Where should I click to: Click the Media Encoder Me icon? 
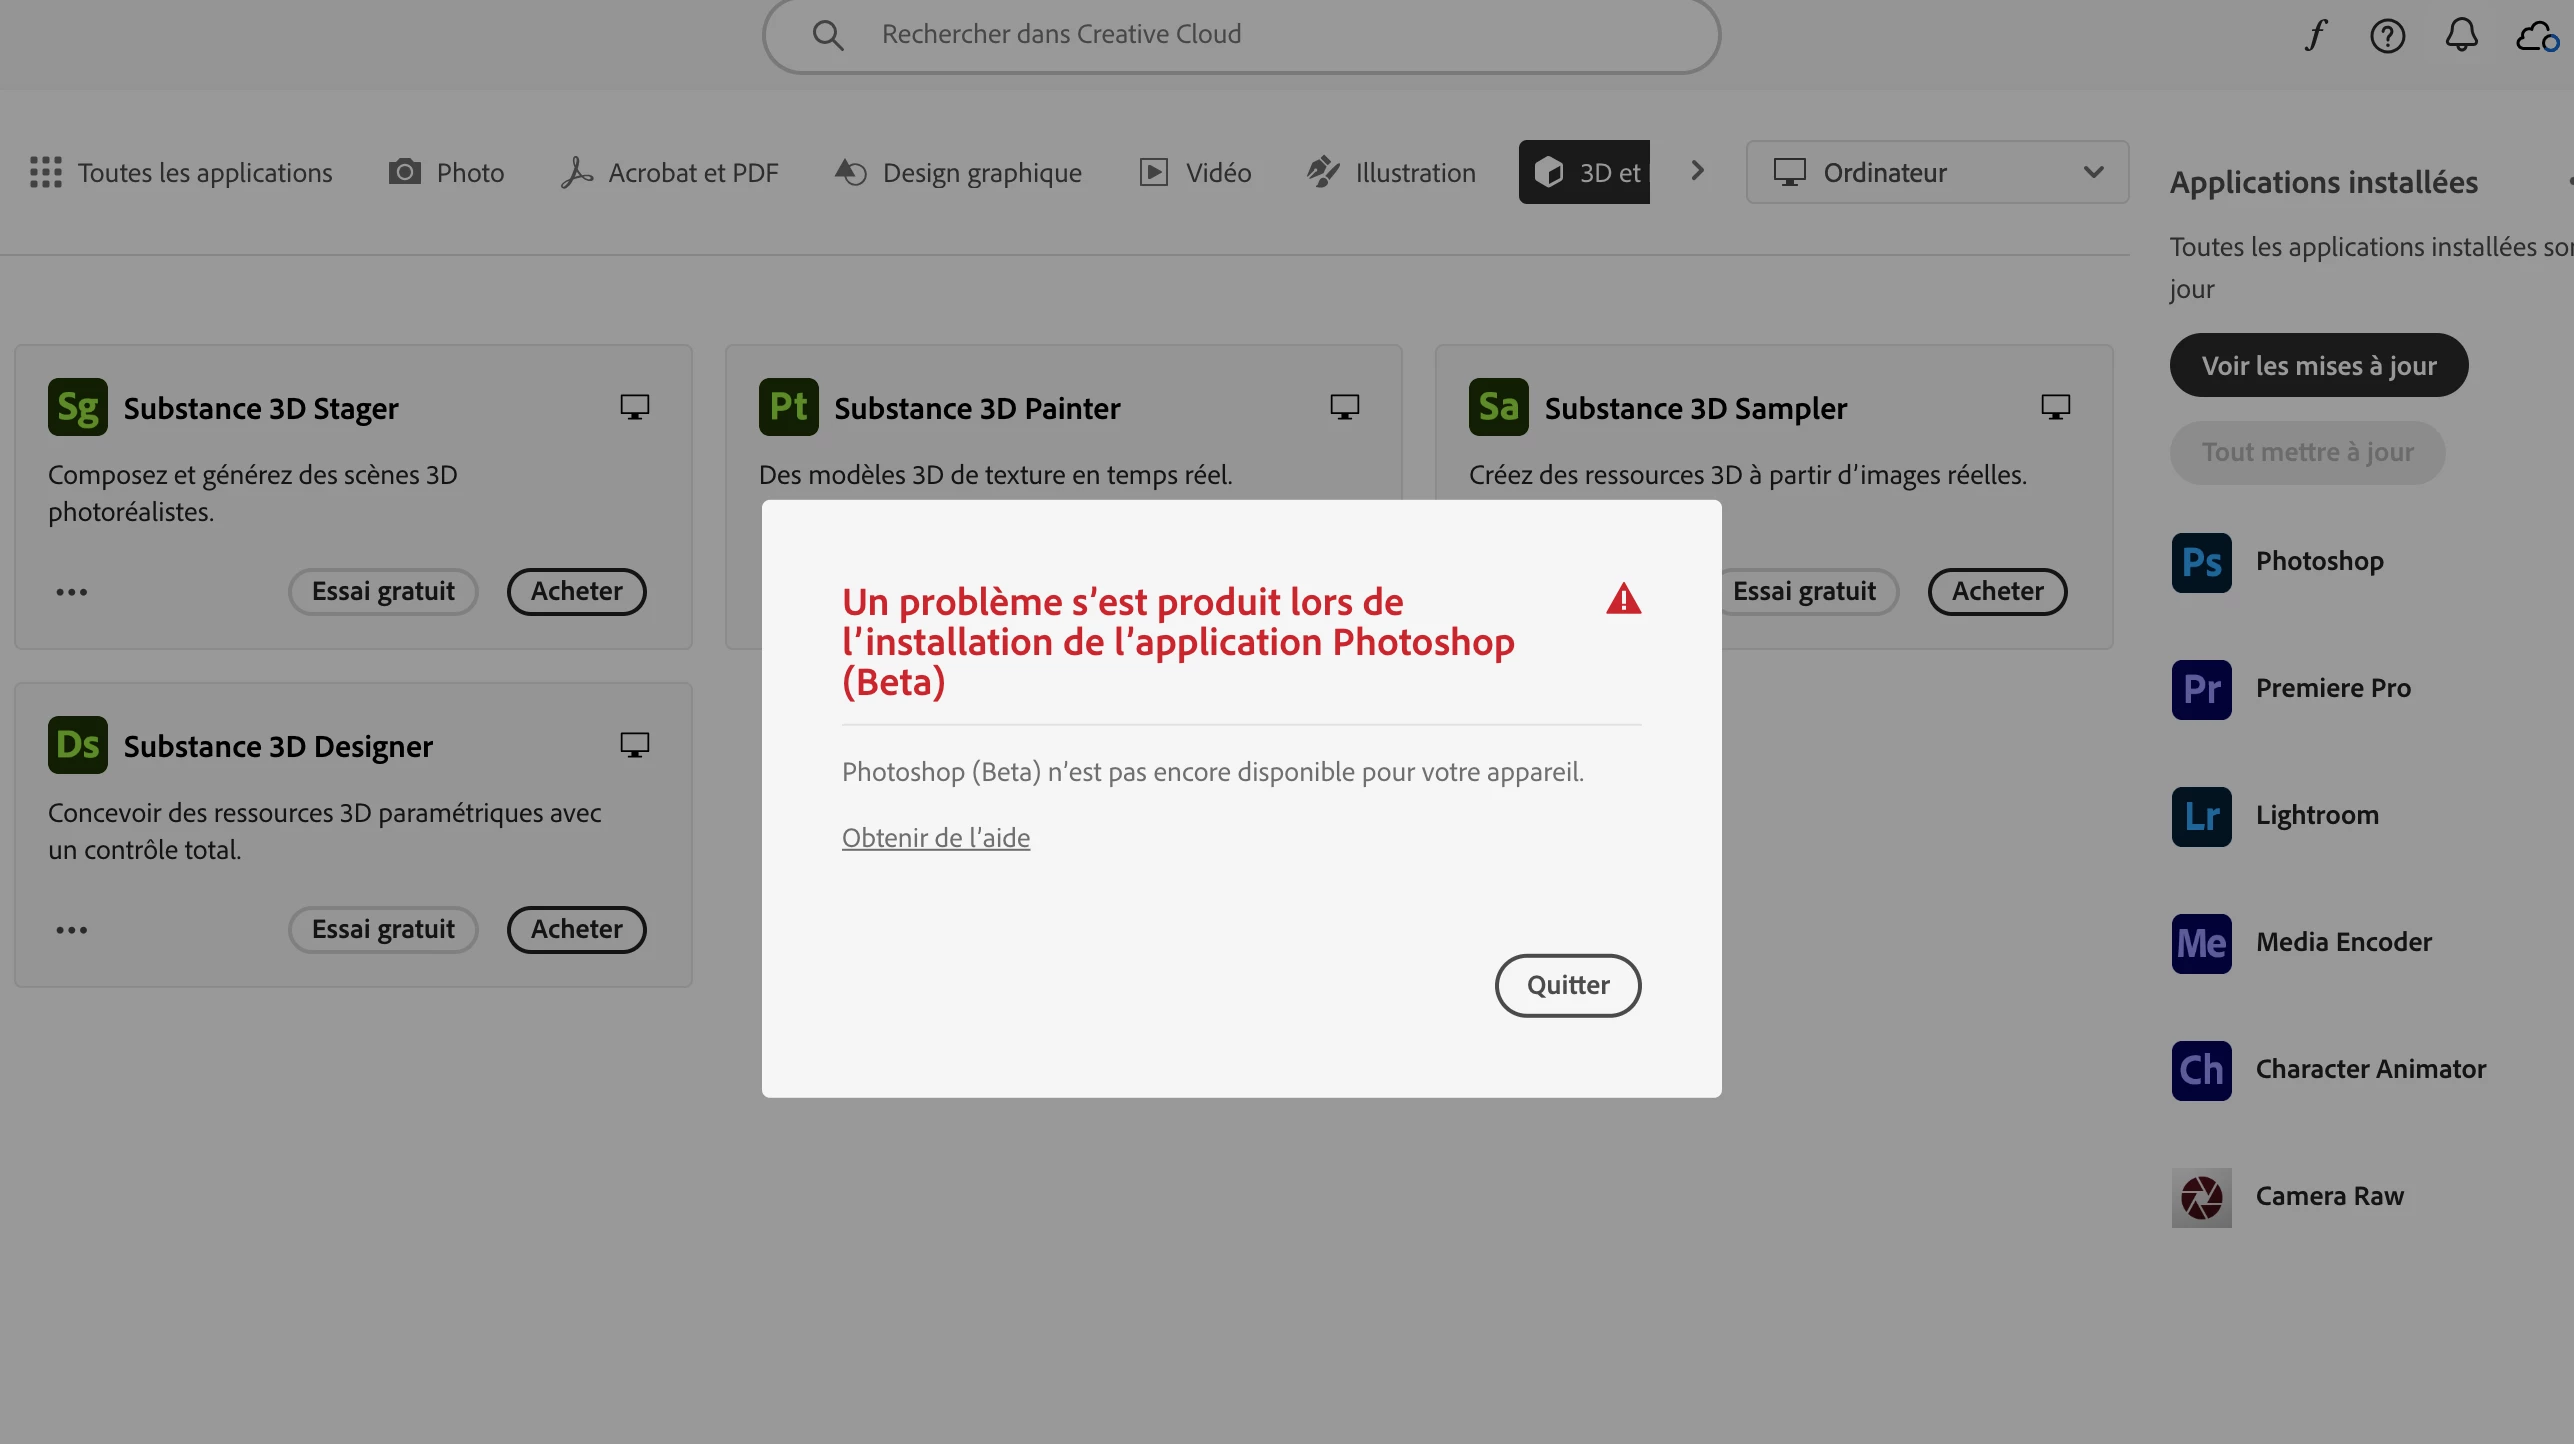2201,943
